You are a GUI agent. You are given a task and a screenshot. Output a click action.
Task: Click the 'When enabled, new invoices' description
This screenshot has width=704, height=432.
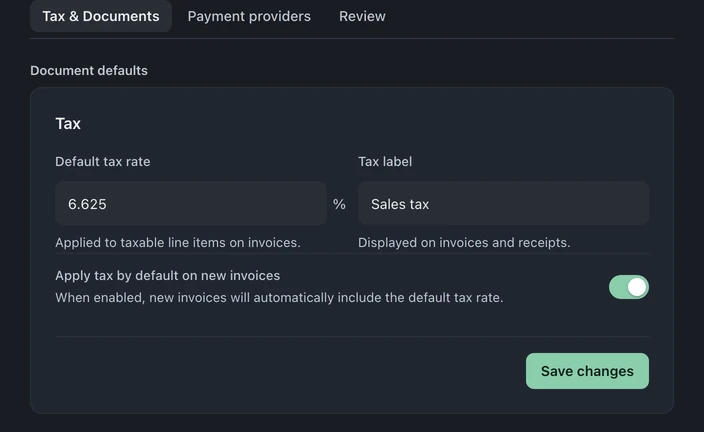click(279, 298)
